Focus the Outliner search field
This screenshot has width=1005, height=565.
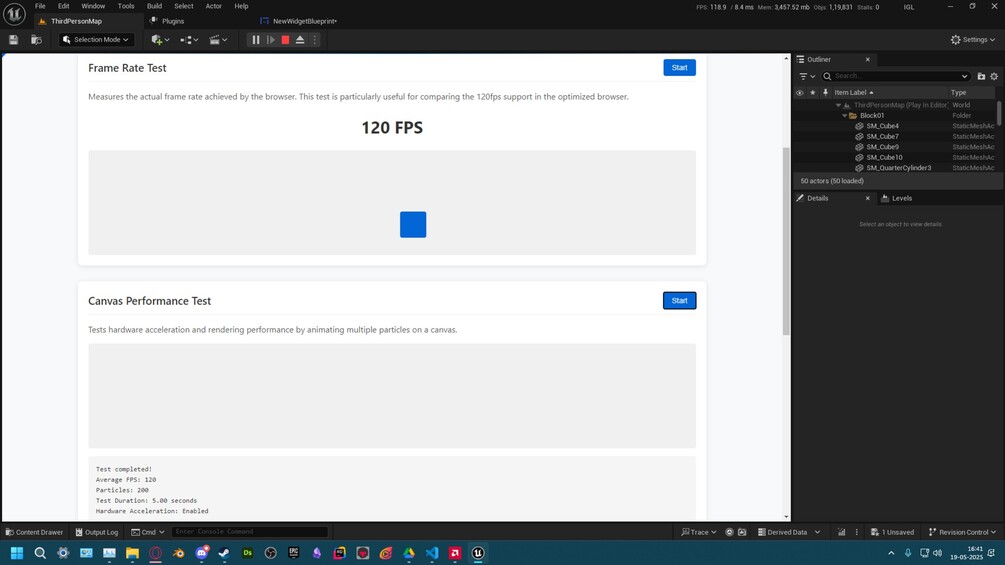click(x=895, y=76)
